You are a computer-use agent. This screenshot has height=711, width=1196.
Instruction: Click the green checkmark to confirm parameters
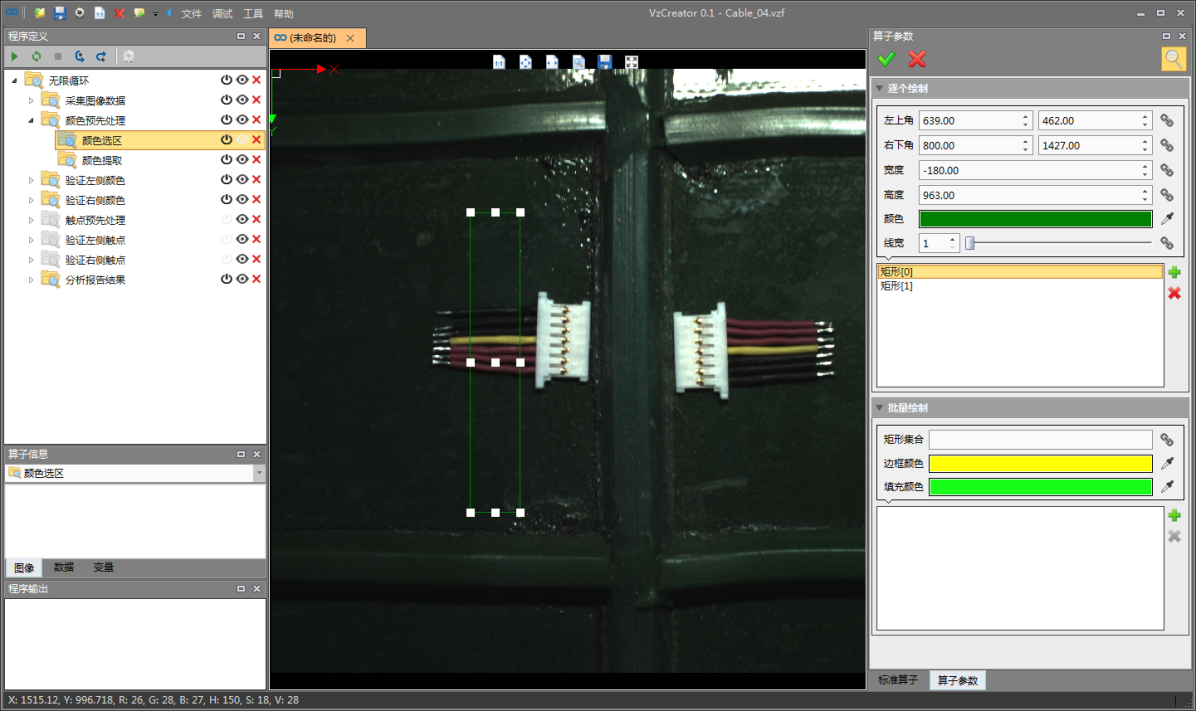pyautogui.click(x=886, y=59)
